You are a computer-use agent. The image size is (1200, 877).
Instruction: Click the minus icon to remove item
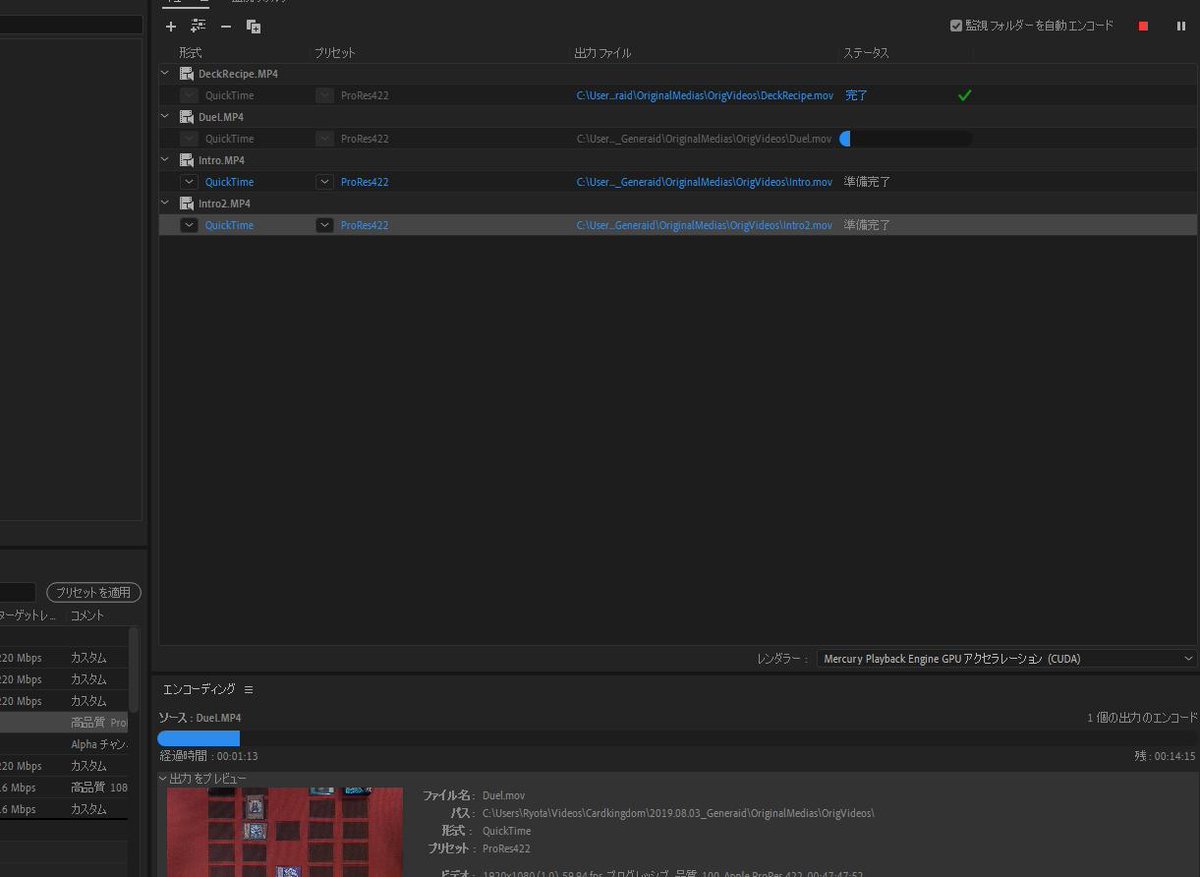tap(226, 26)
